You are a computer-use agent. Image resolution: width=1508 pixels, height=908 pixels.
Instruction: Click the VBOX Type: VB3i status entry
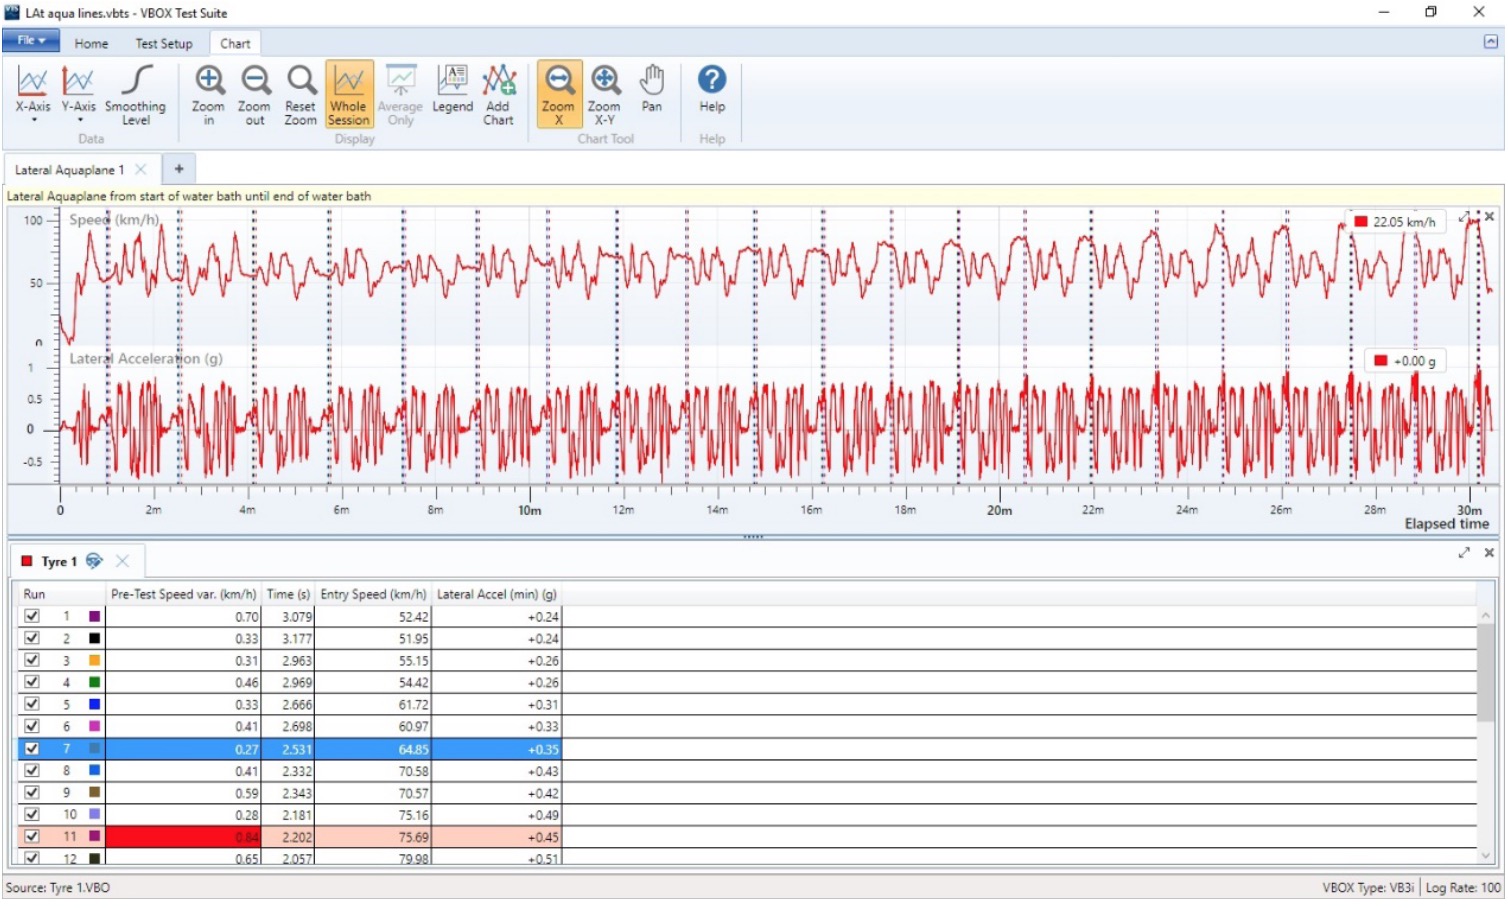pos(1368,888)
